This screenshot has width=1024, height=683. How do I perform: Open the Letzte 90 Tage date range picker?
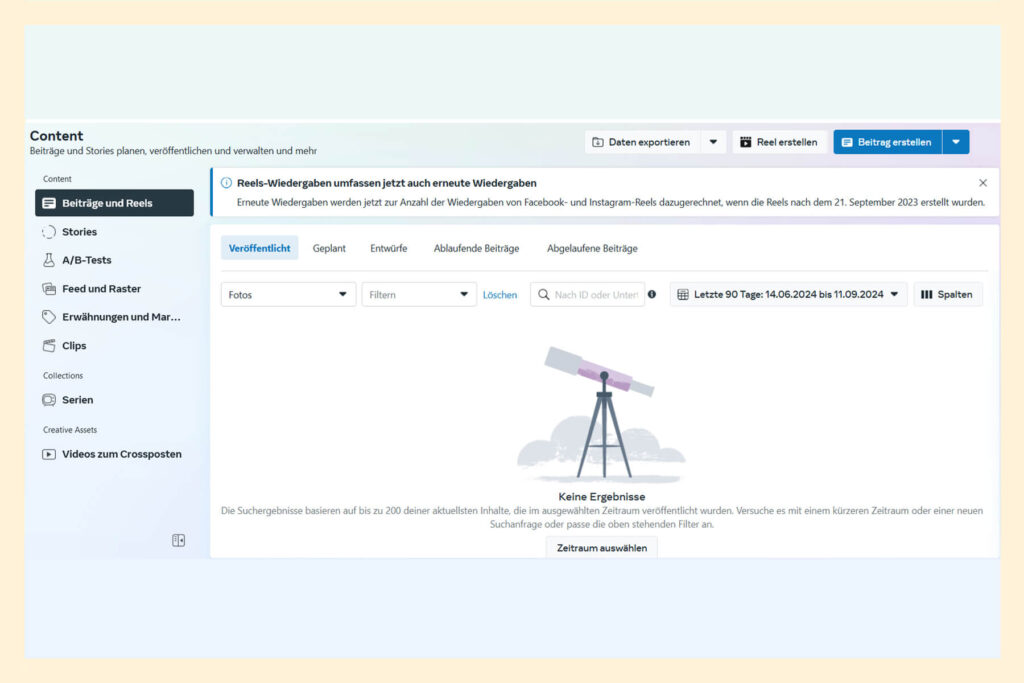tap(788, 295)
